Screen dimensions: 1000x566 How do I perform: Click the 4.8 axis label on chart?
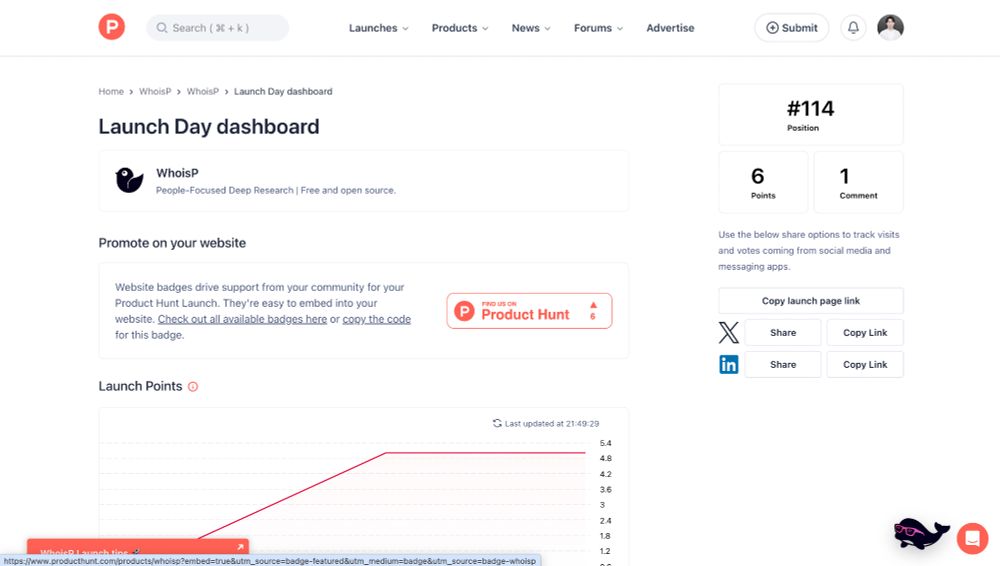(x=605, y=458)
